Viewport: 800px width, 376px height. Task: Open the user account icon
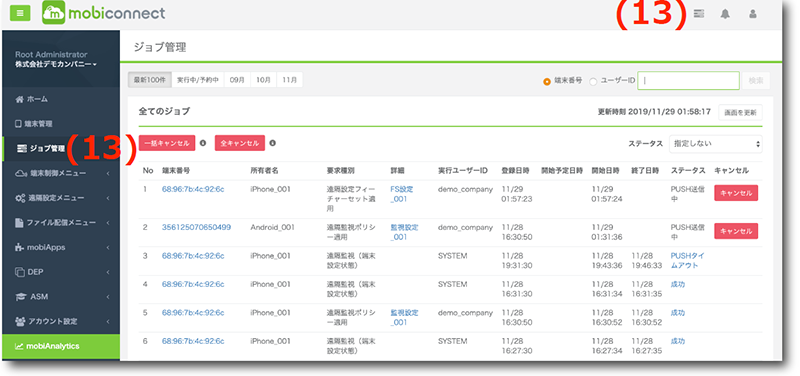tap(753, 14)
